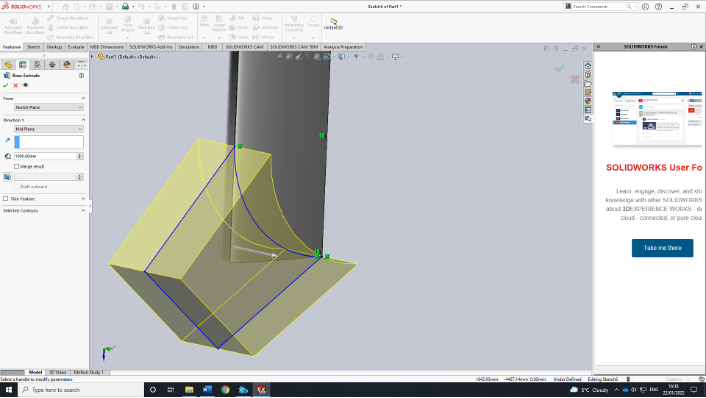
Task: Switch to the Markup ribbon tab
Action: point(54,47)
